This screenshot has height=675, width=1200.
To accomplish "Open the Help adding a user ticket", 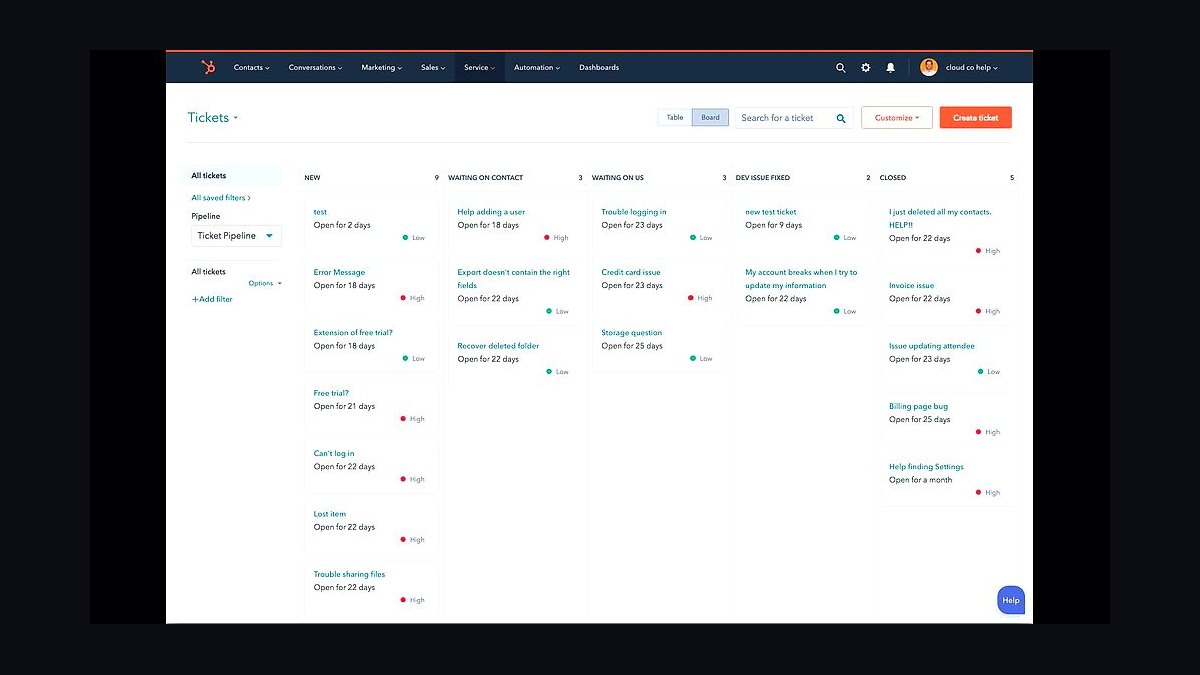I will tap(491, 212).
